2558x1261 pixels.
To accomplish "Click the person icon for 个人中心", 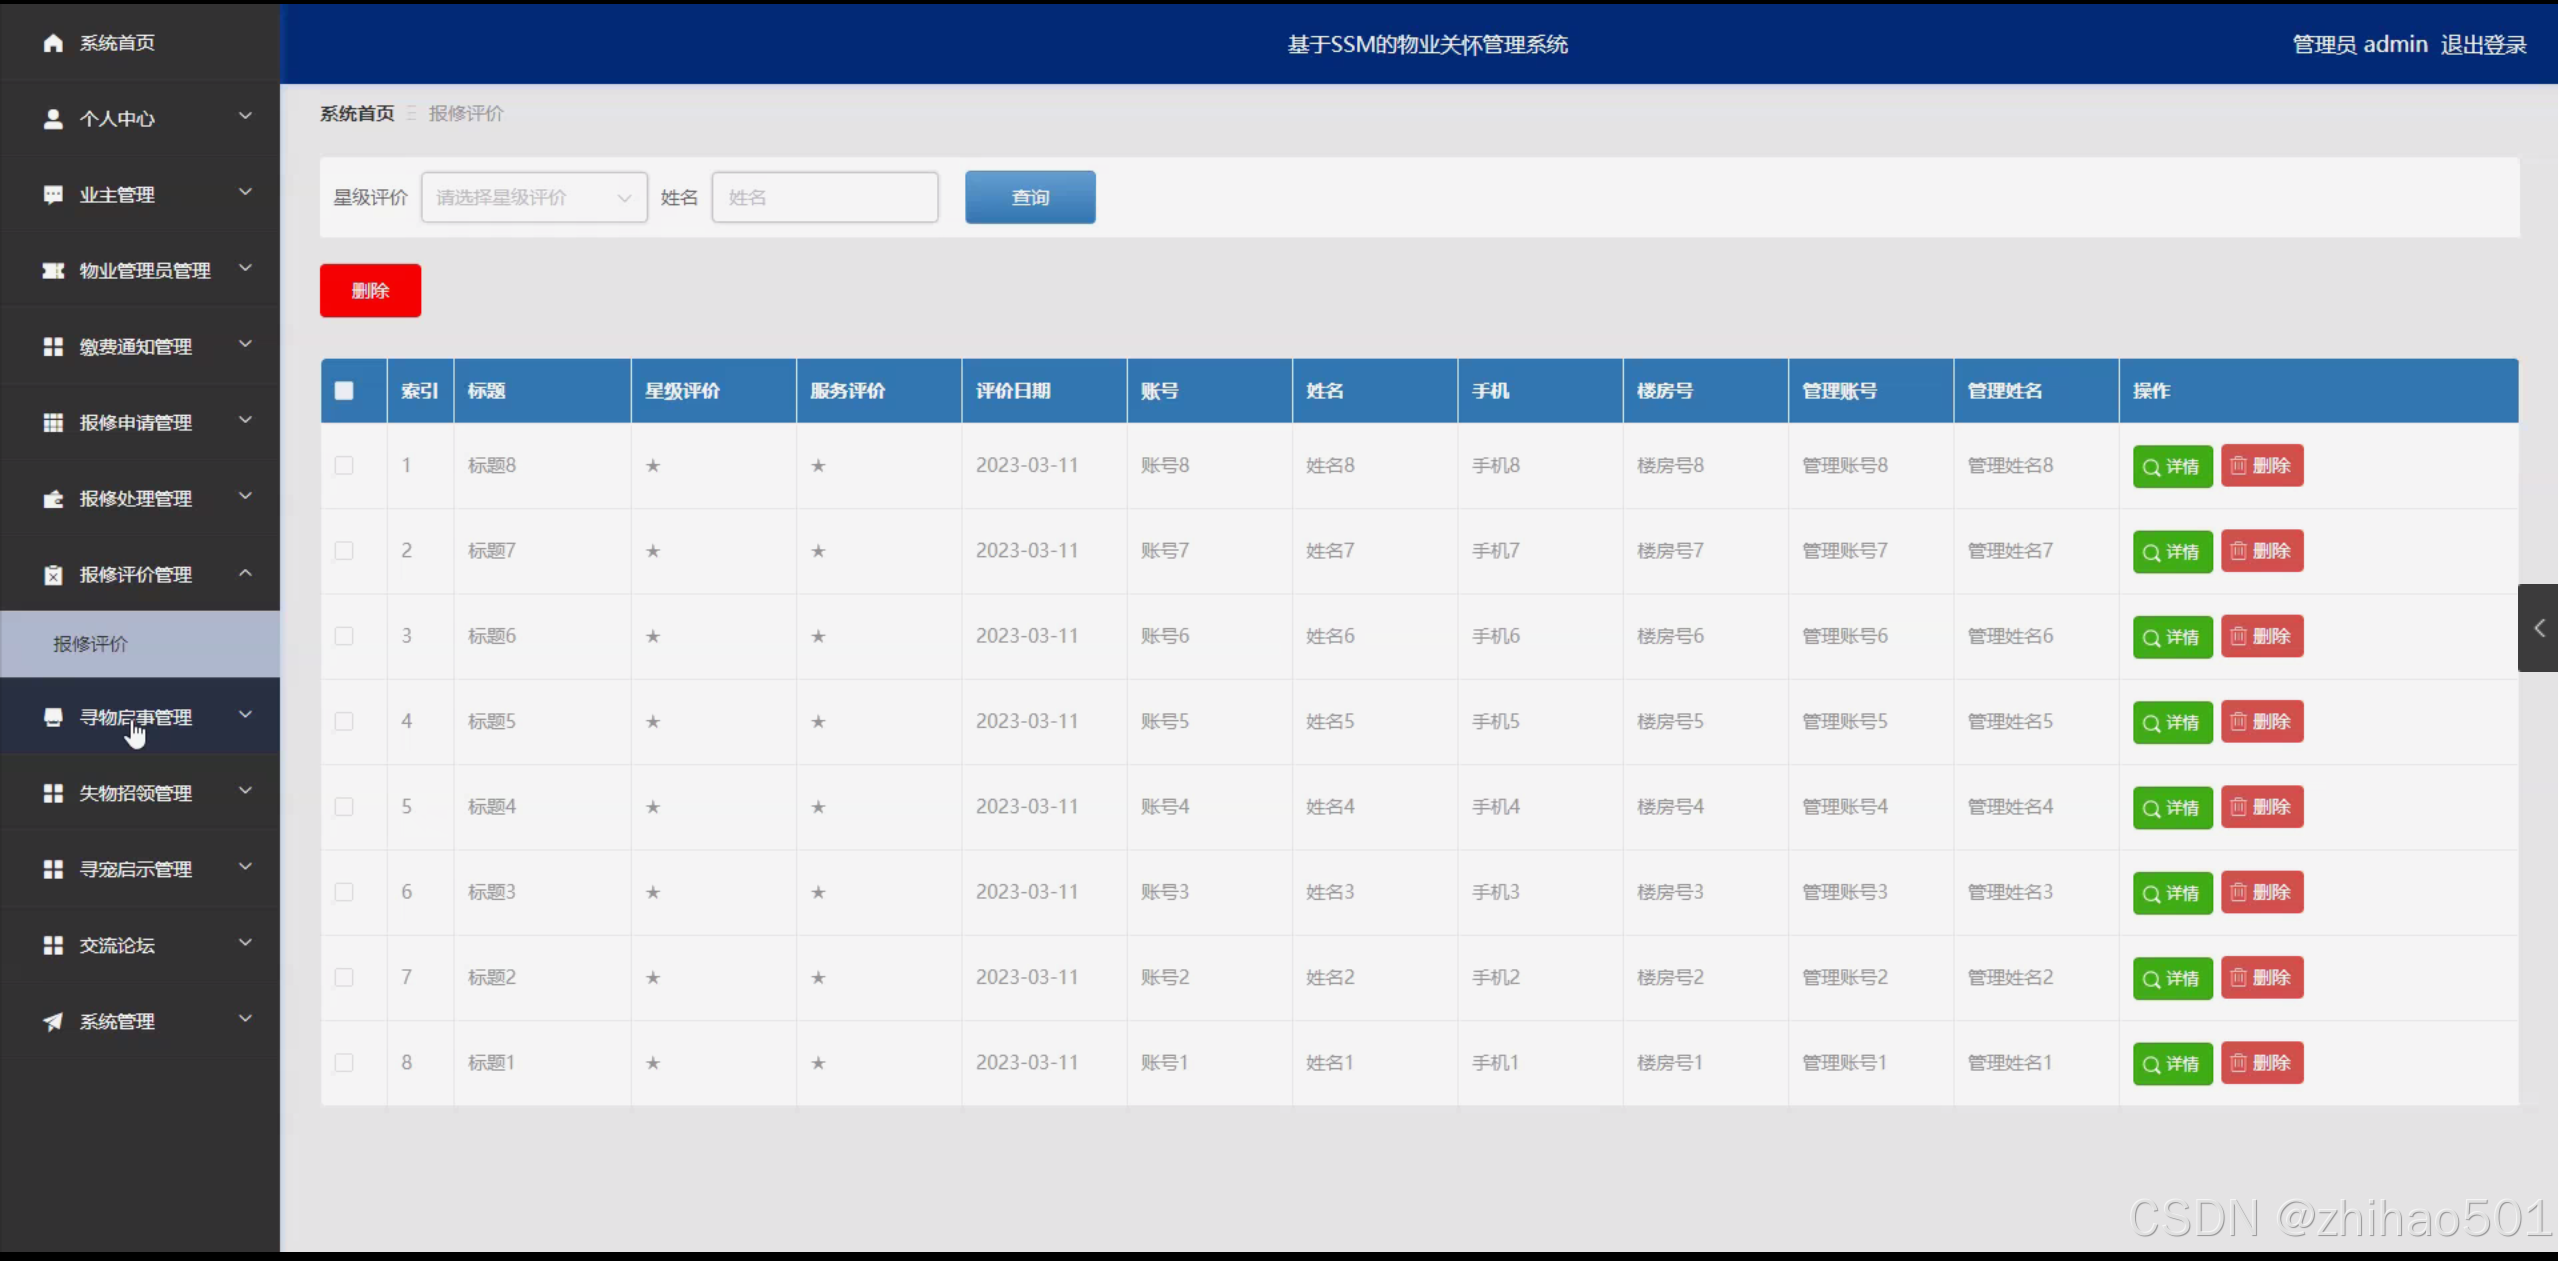I will tap(53, 119).
